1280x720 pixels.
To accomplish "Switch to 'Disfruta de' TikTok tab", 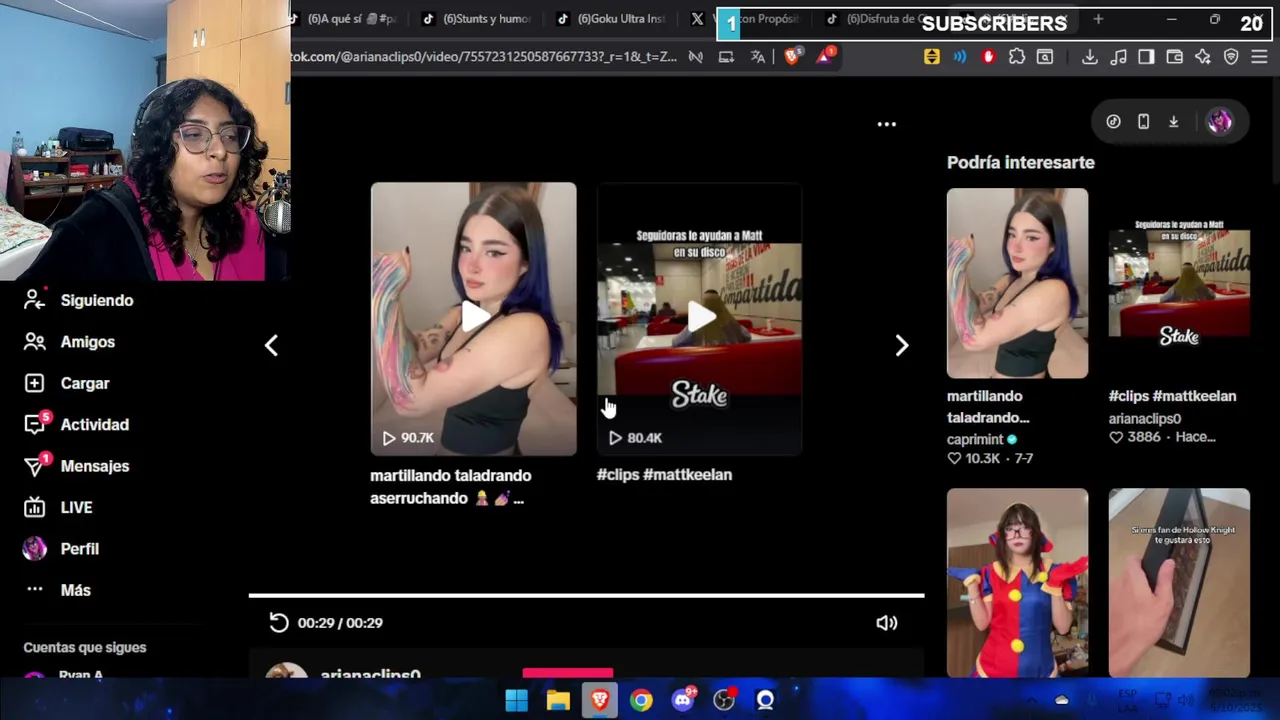I will point(880,19).
